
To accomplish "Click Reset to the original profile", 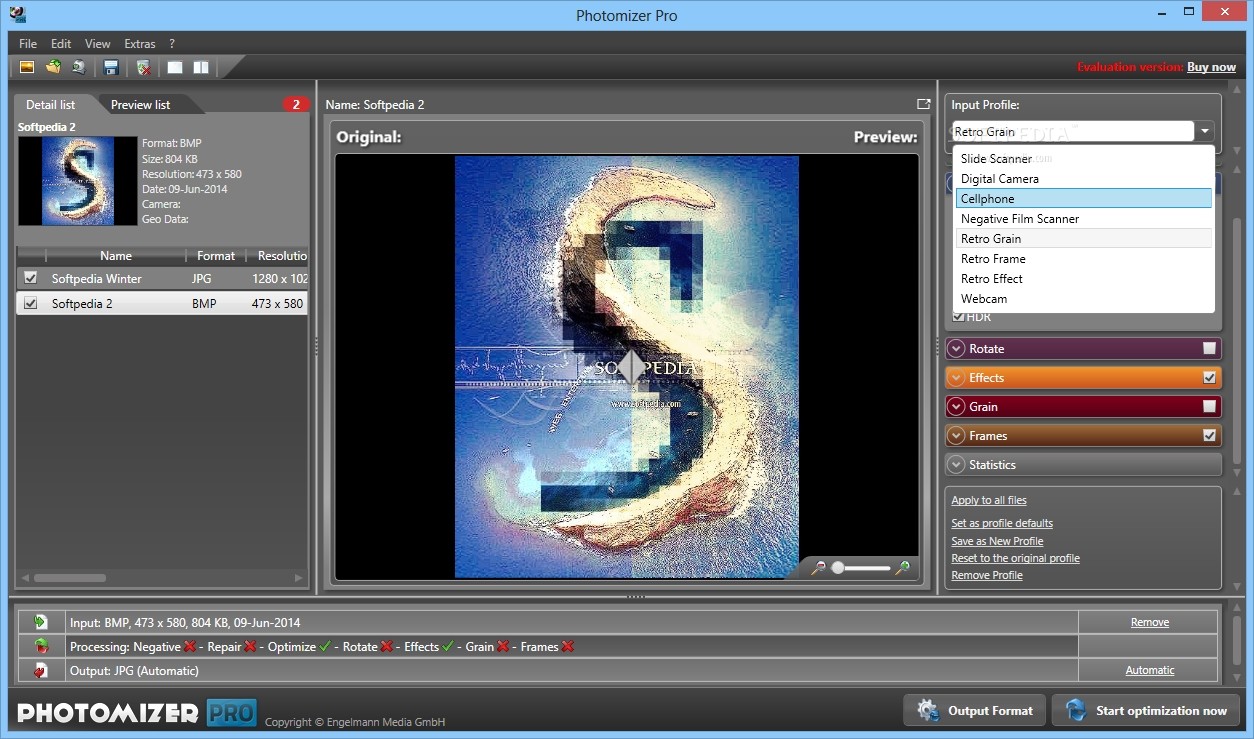I will coord(1015,558).
